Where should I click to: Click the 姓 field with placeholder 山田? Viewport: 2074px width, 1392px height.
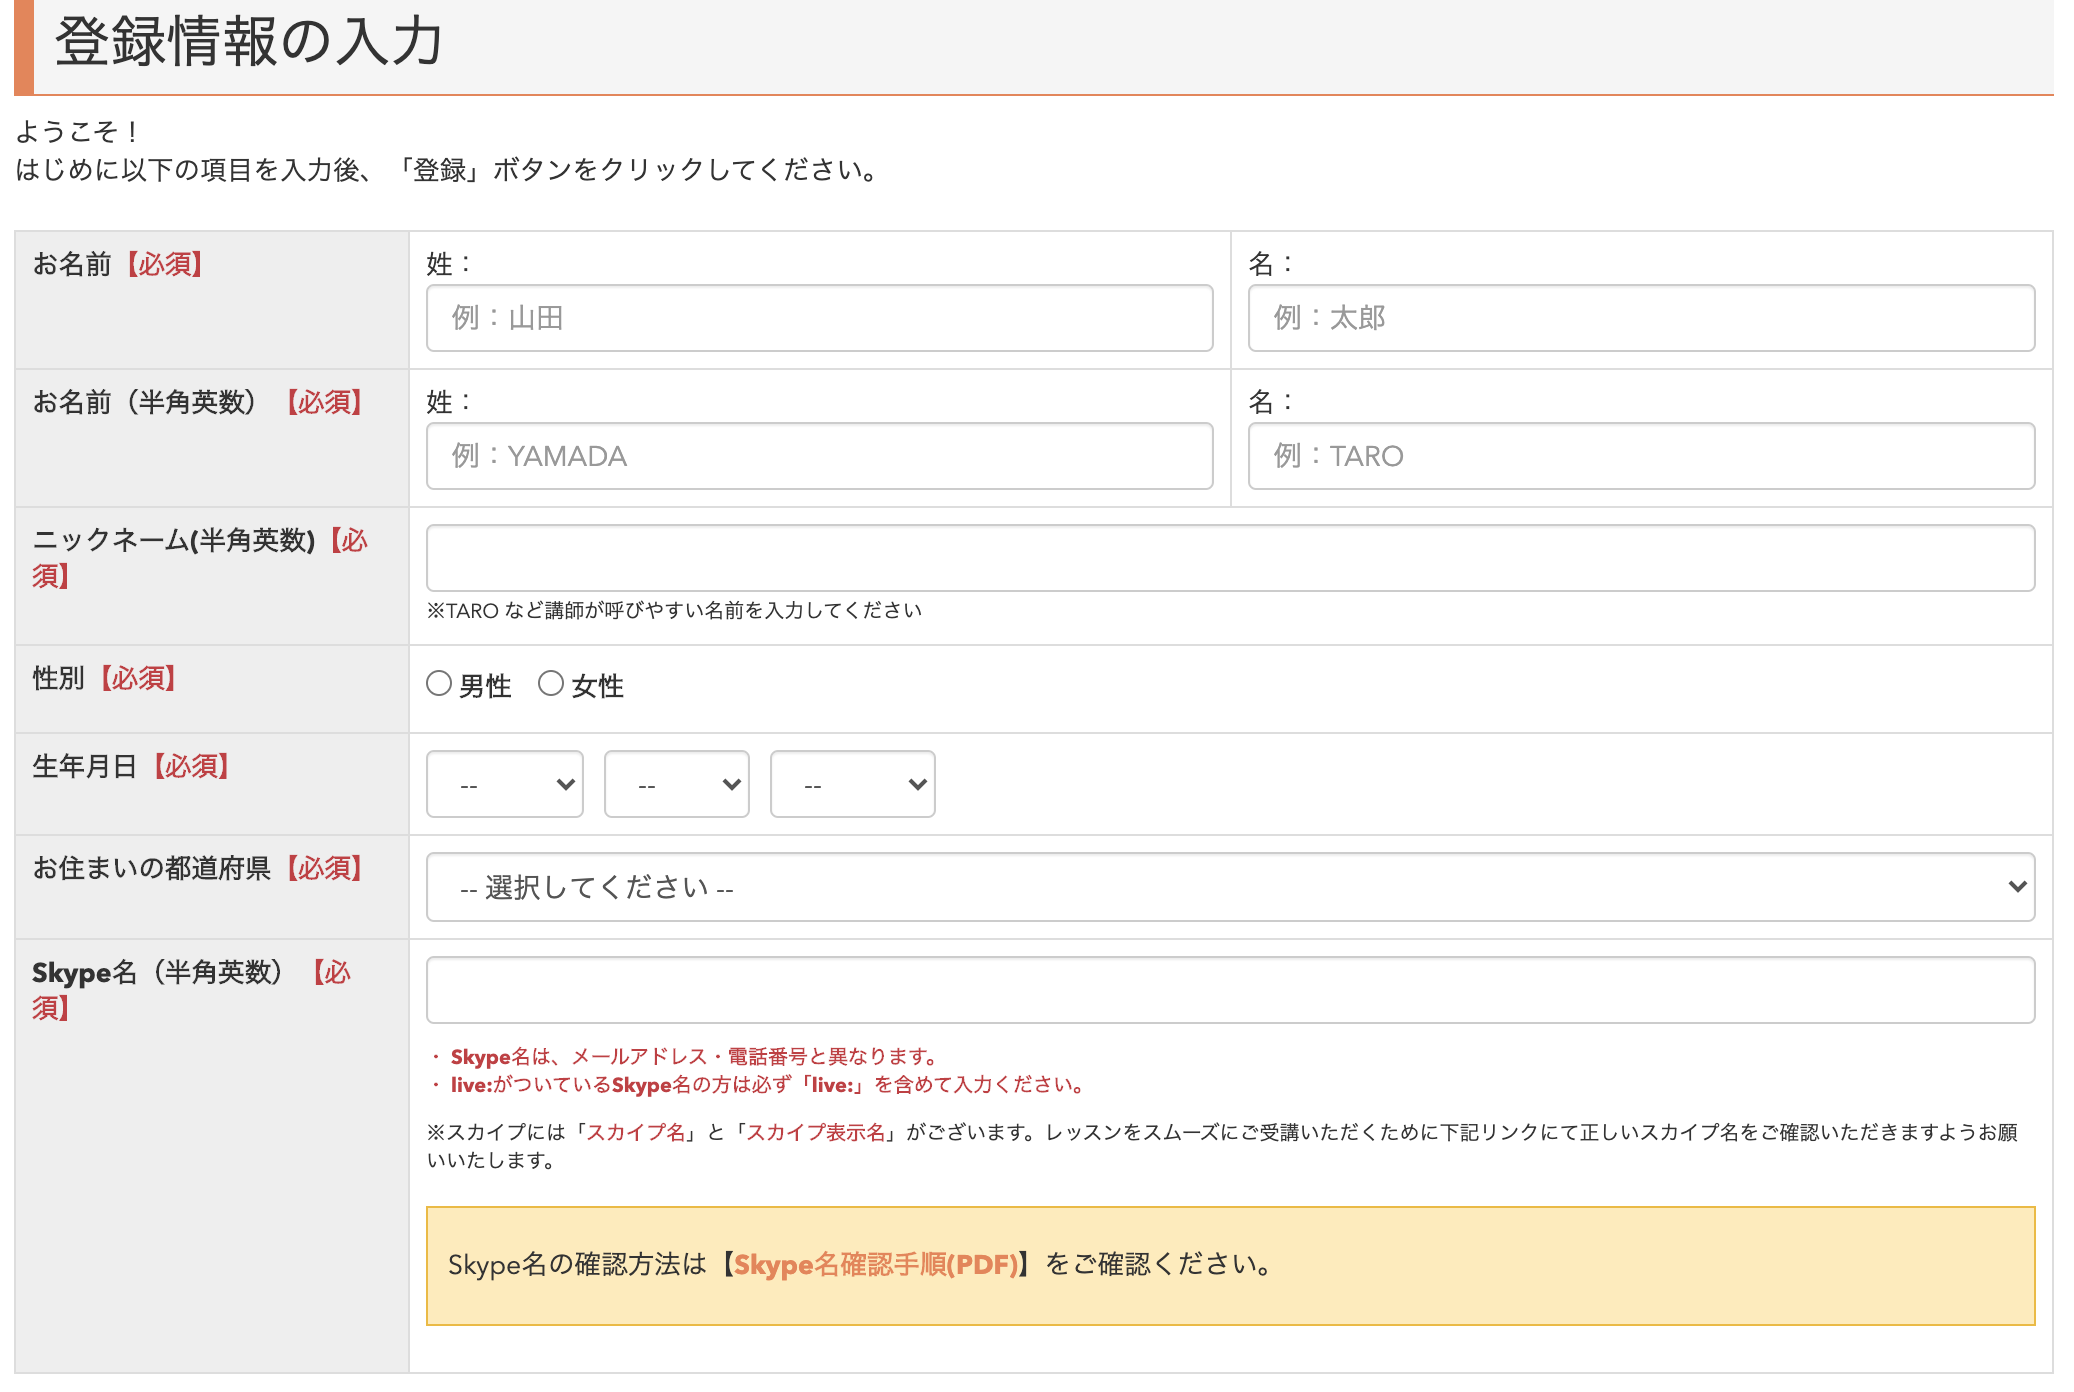pyautogui.click(x=819, y=318)
